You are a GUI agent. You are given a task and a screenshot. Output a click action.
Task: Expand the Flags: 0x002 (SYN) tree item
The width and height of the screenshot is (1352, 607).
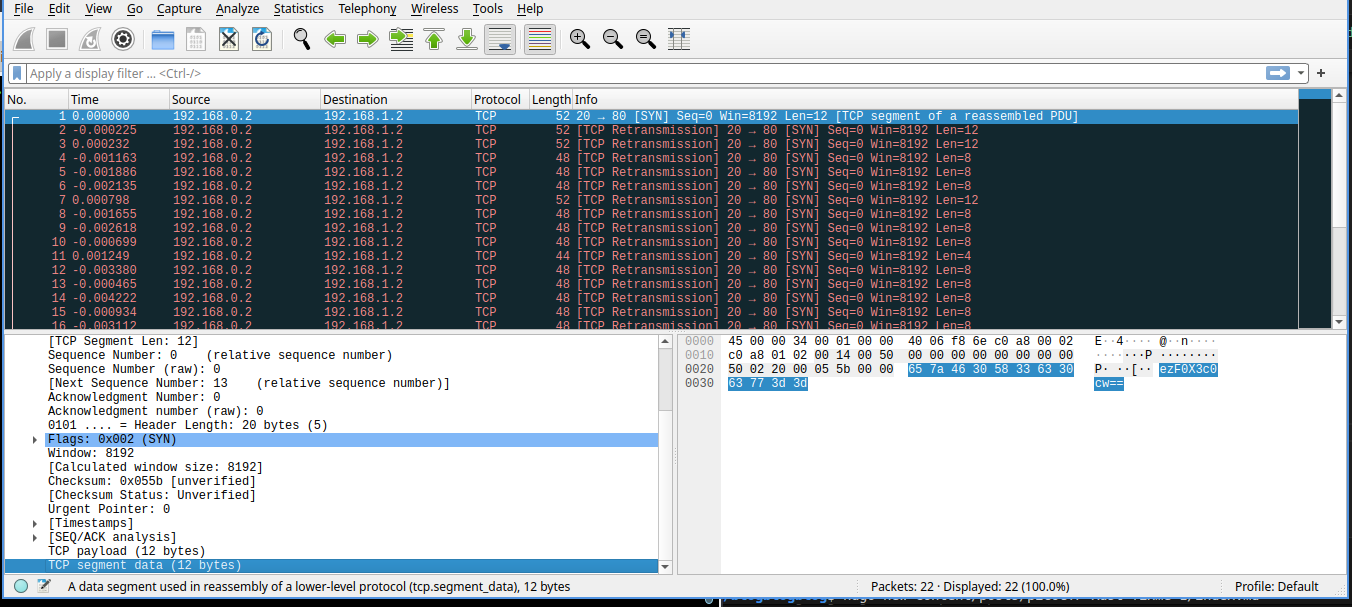[x=36, y=440]
